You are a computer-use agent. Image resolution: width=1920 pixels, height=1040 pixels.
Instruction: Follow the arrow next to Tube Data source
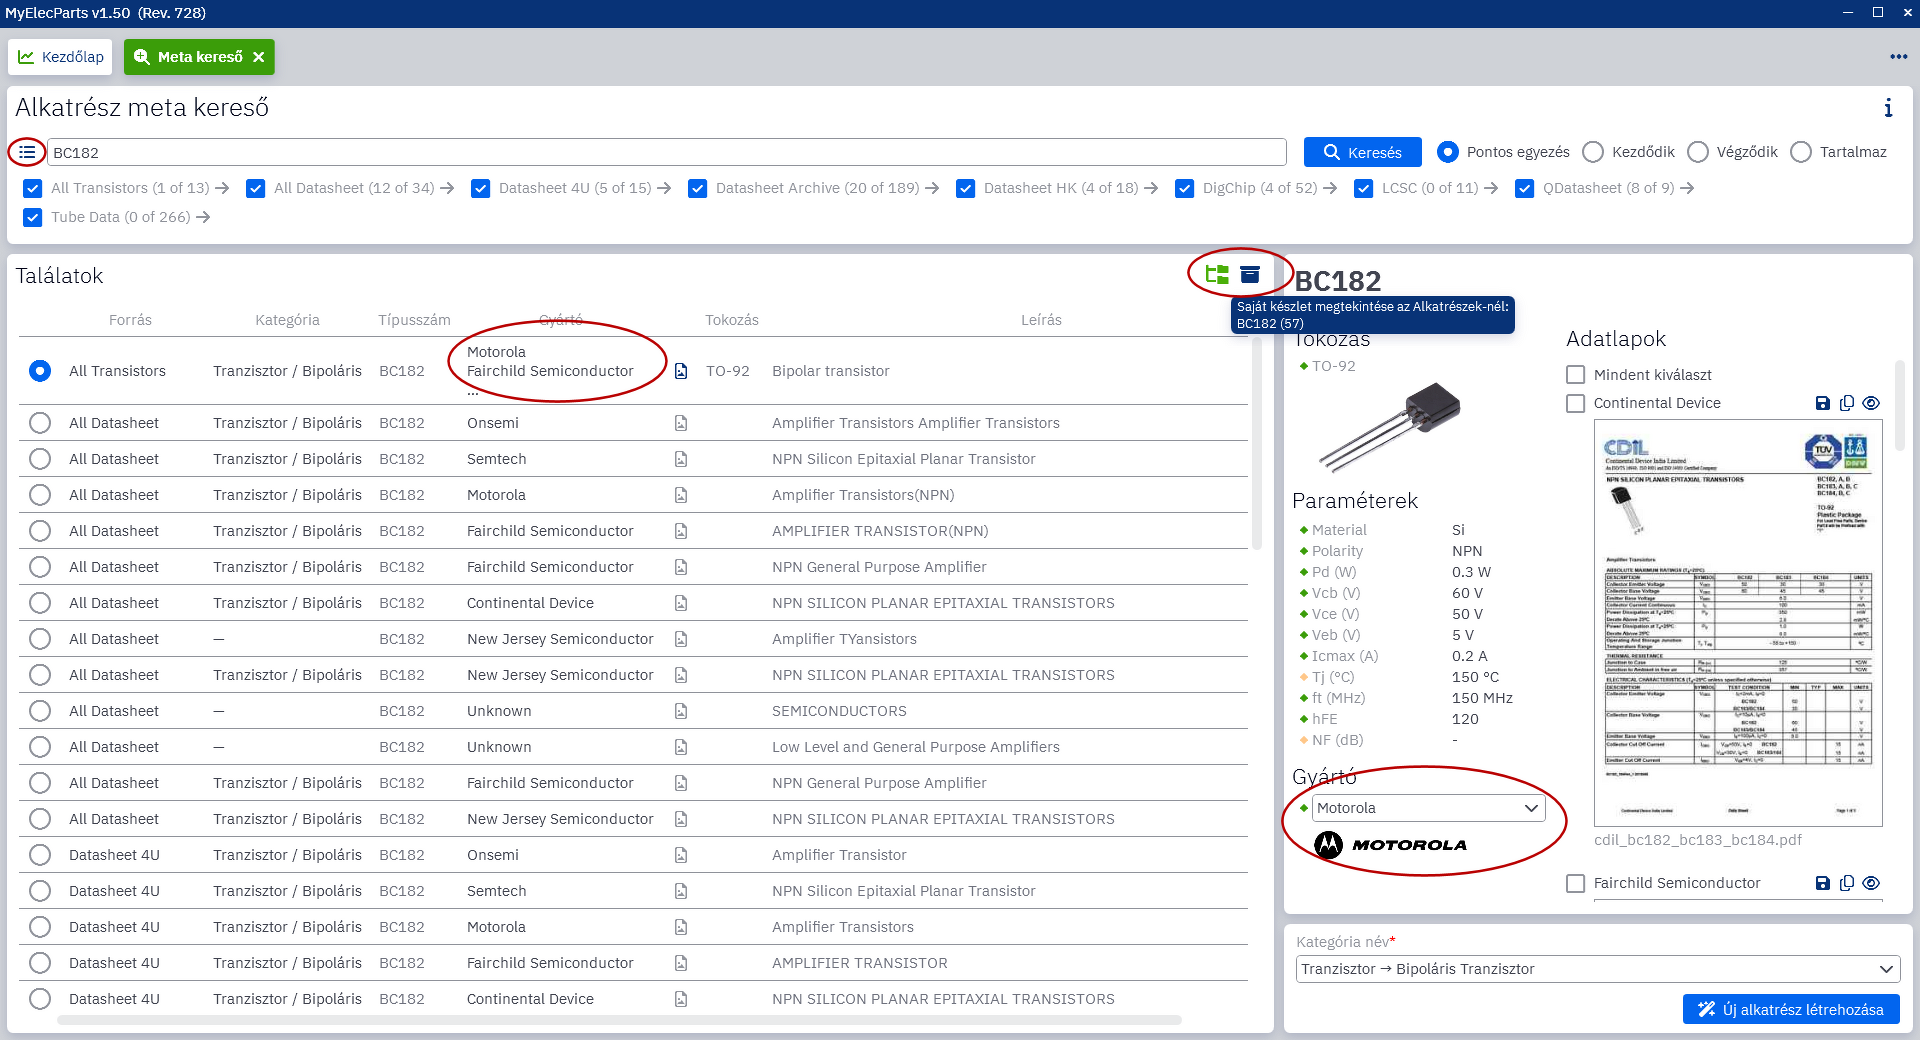tap(203, 217)
